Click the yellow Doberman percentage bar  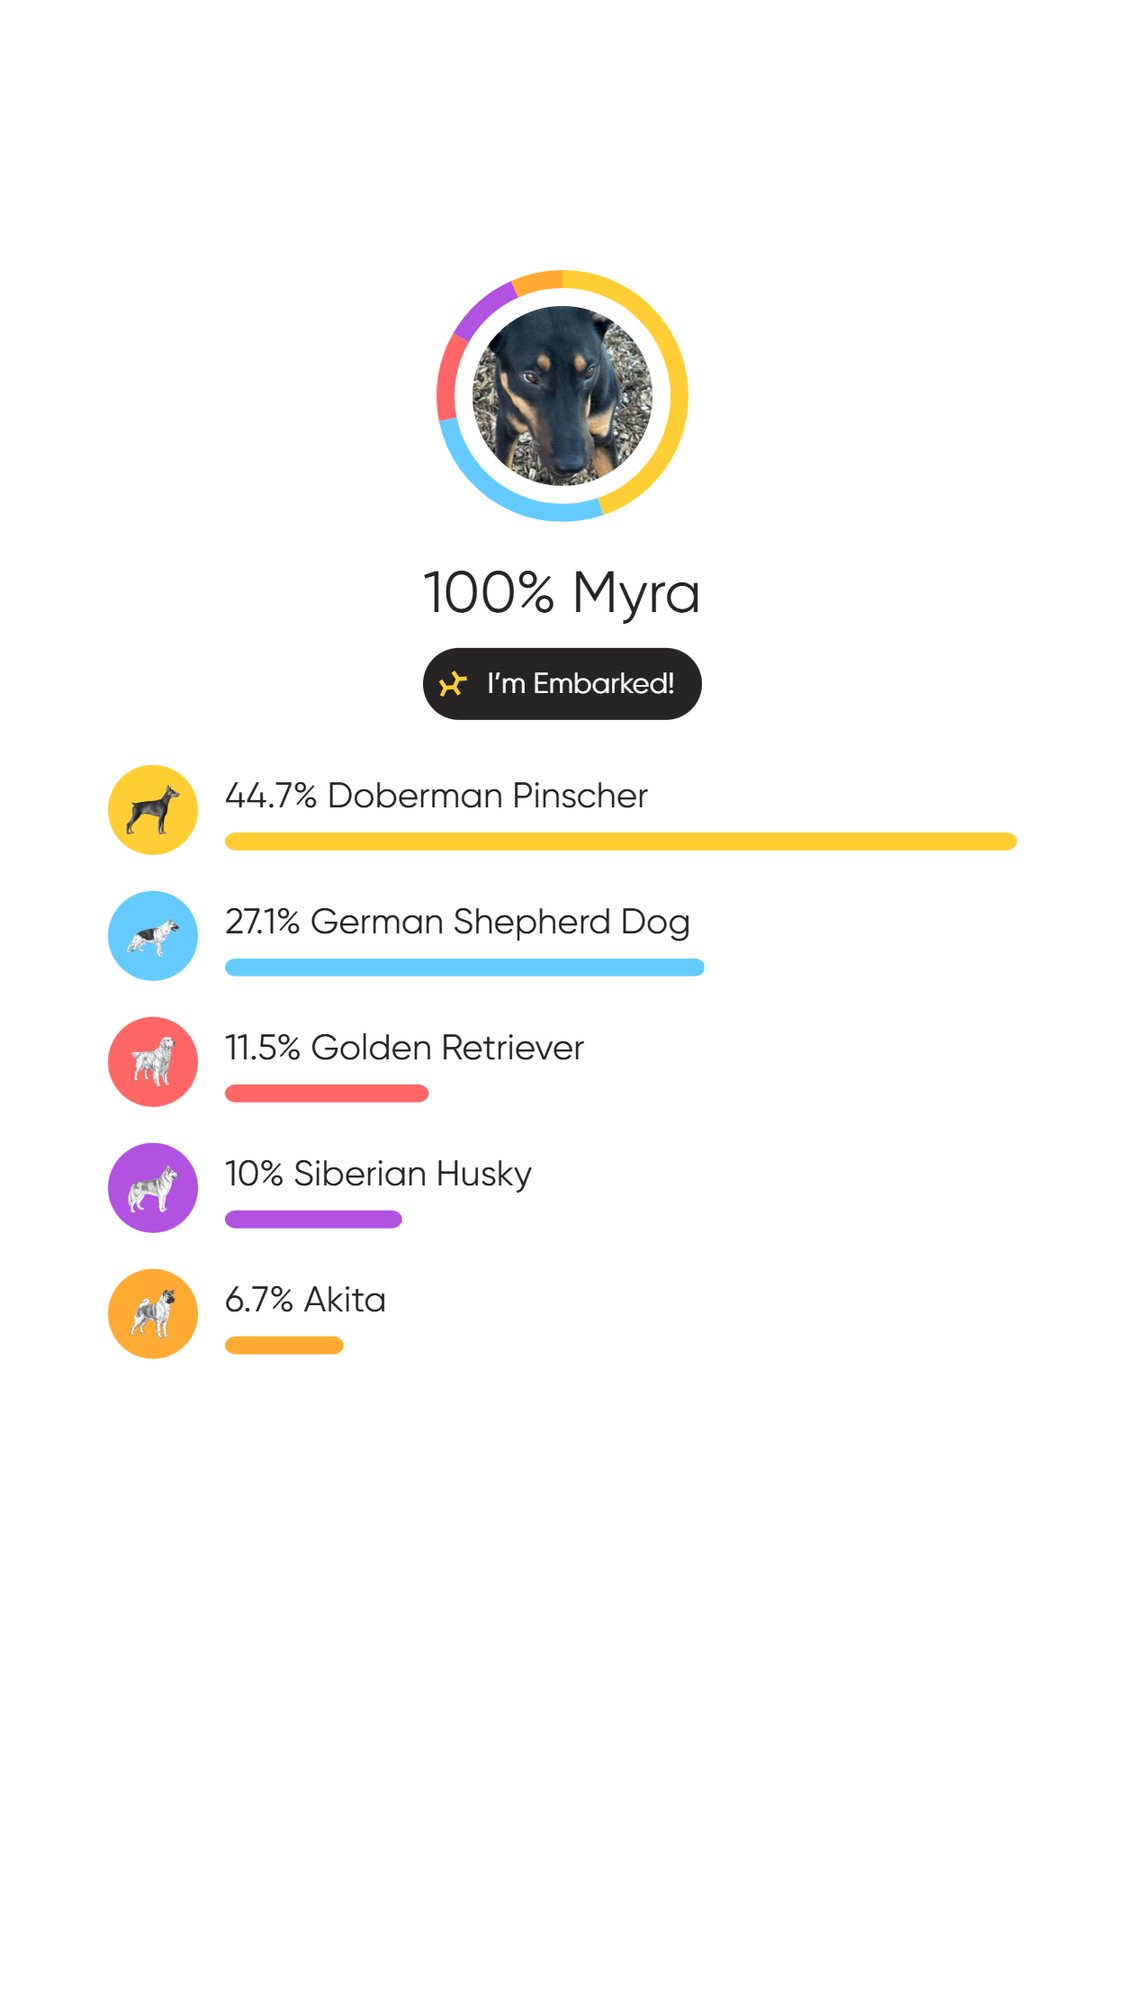620,841
